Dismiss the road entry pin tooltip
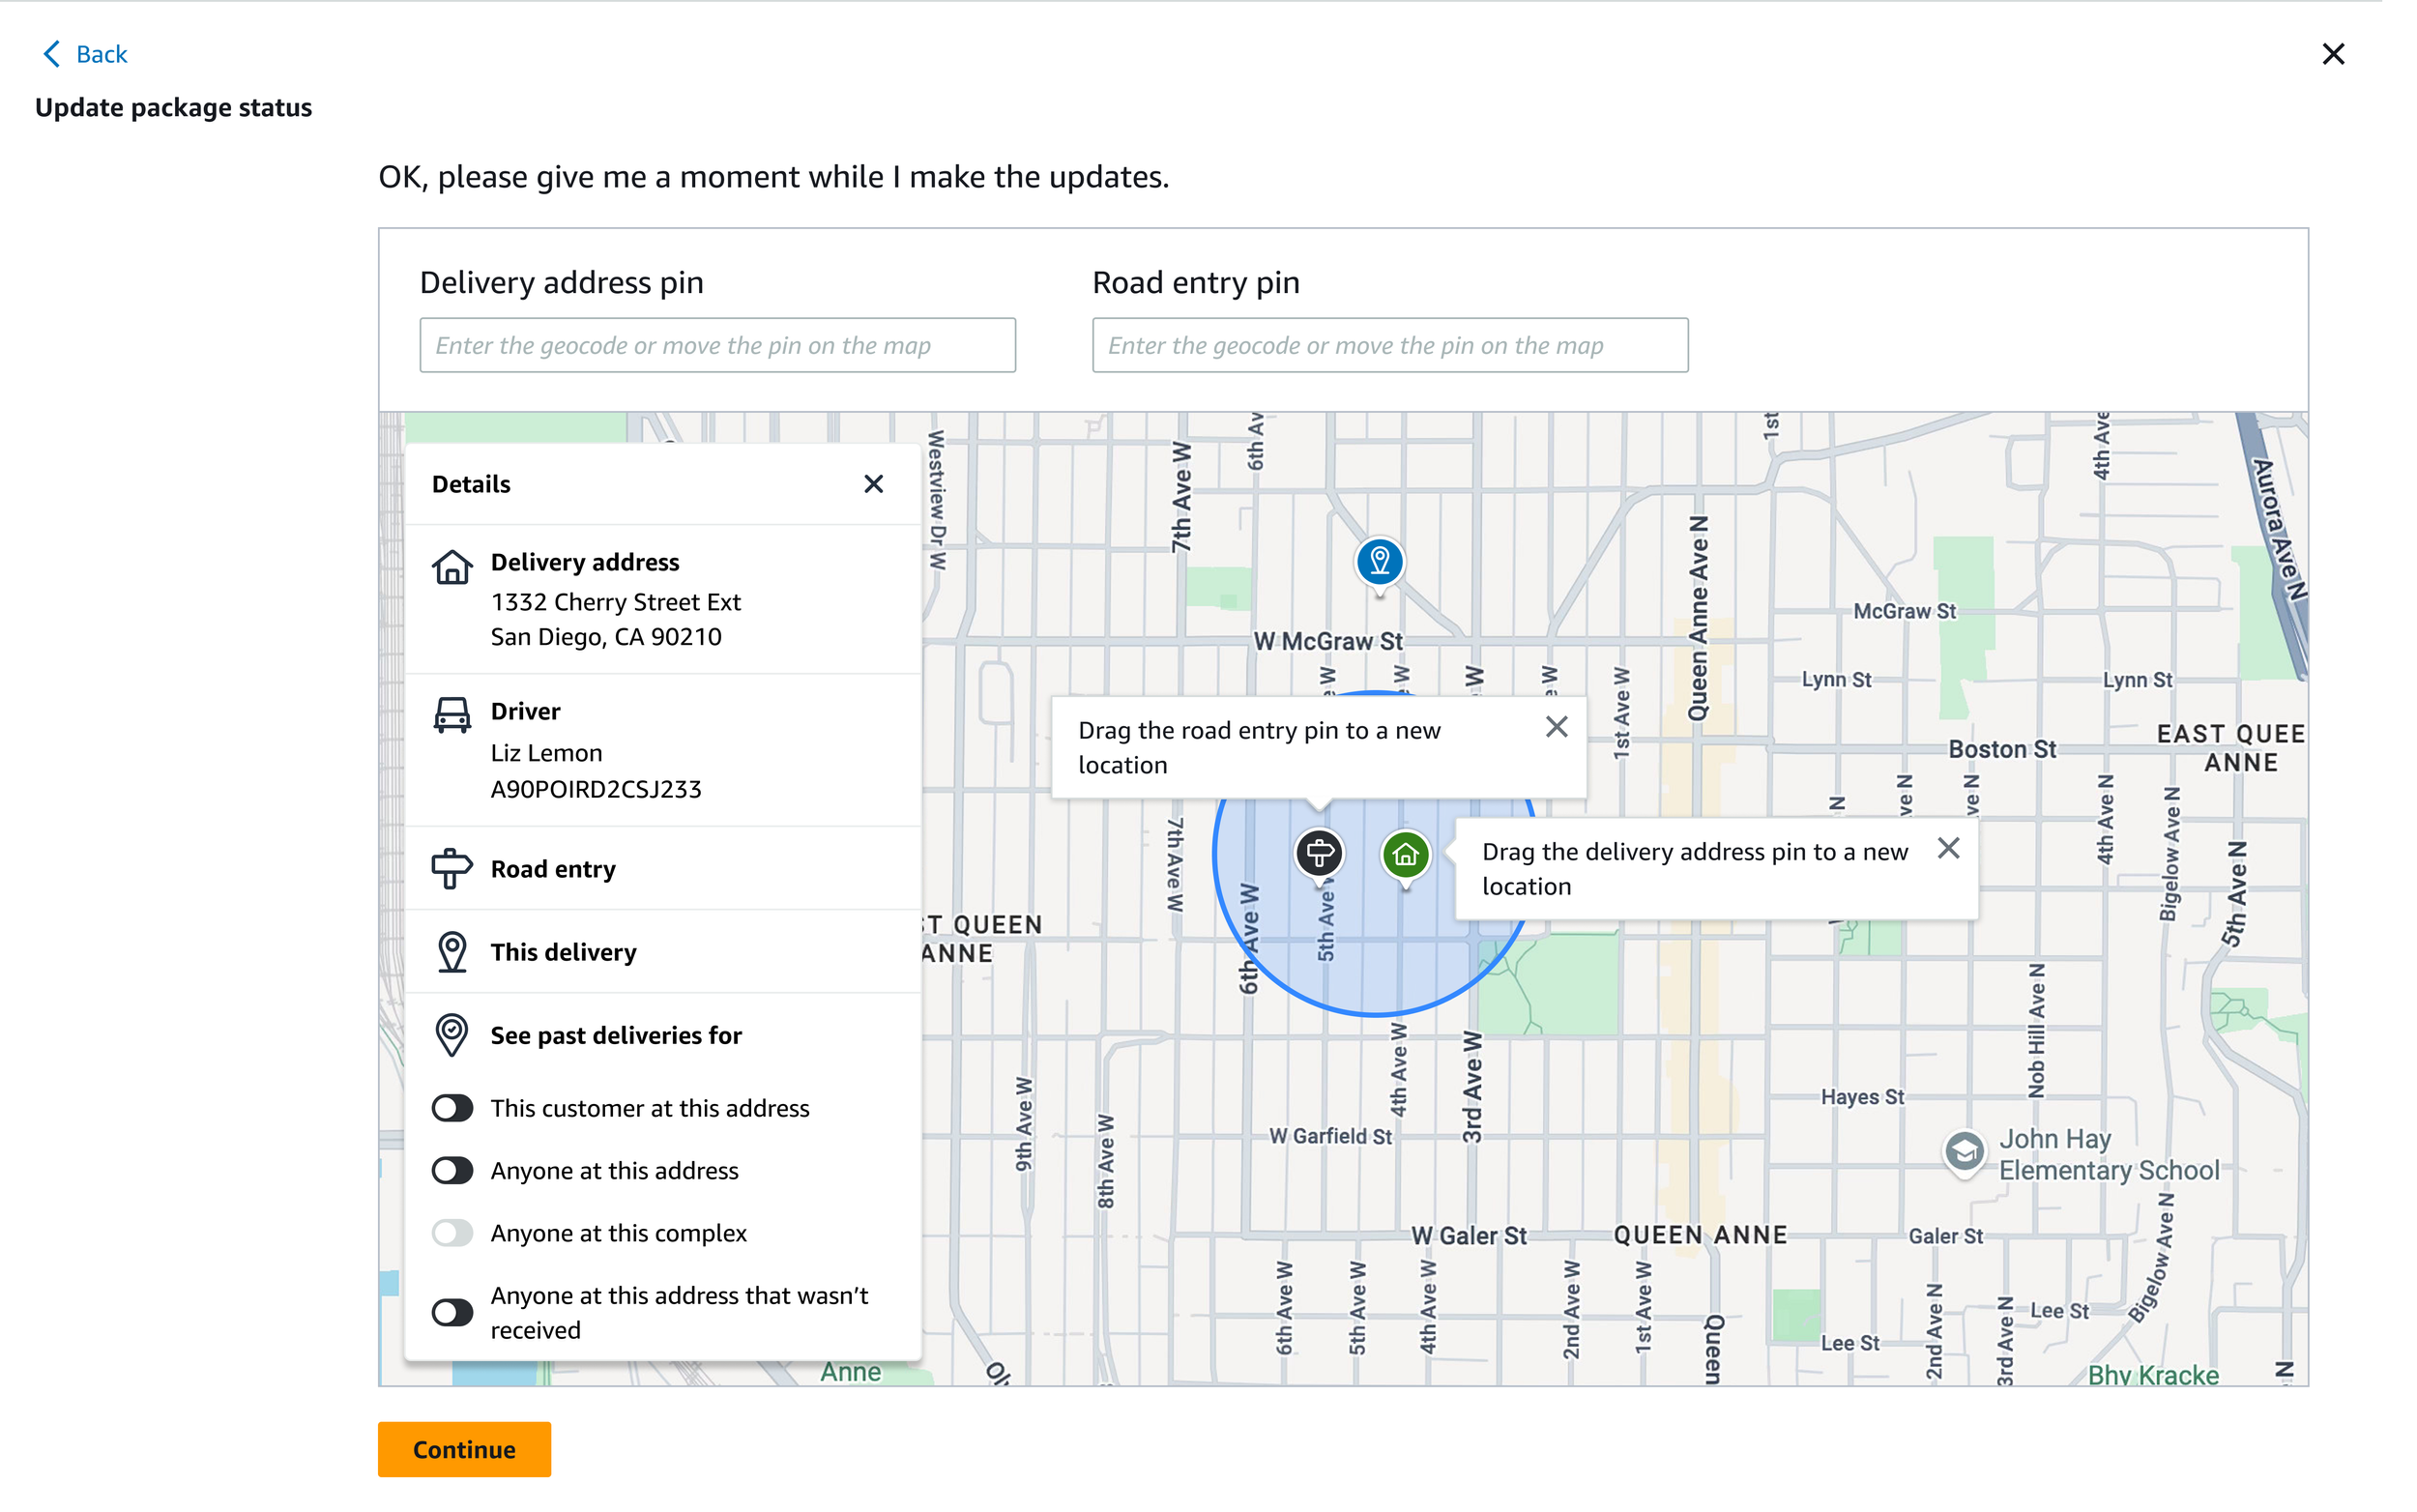2417x1512 pixels. [x=1556, y=727]
